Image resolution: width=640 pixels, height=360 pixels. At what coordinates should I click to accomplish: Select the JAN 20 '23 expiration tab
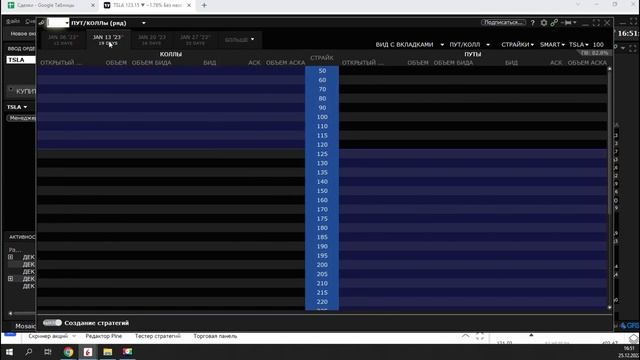tap(151, 40)
